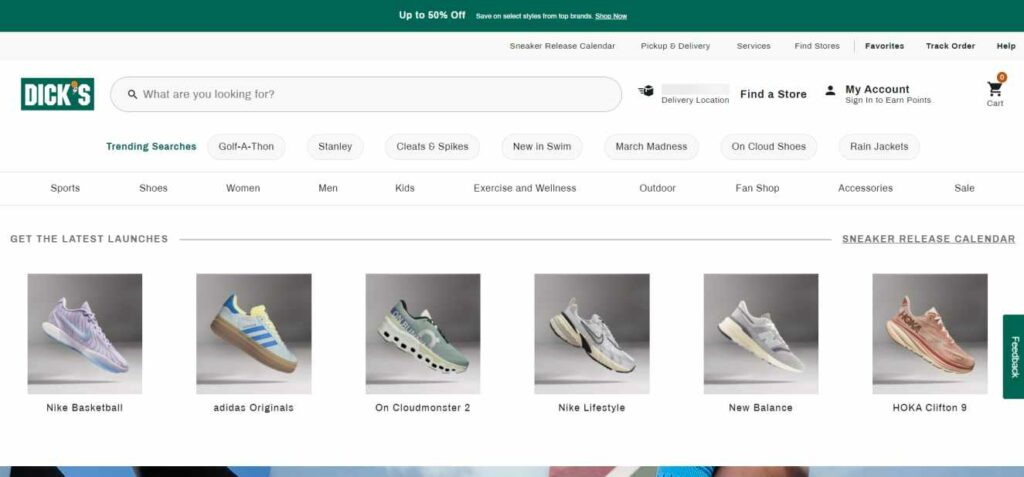Open the Accessories menu
The width and height of the screenshot is (1024, 477).
pyautogui.click(x=865, y=188)
